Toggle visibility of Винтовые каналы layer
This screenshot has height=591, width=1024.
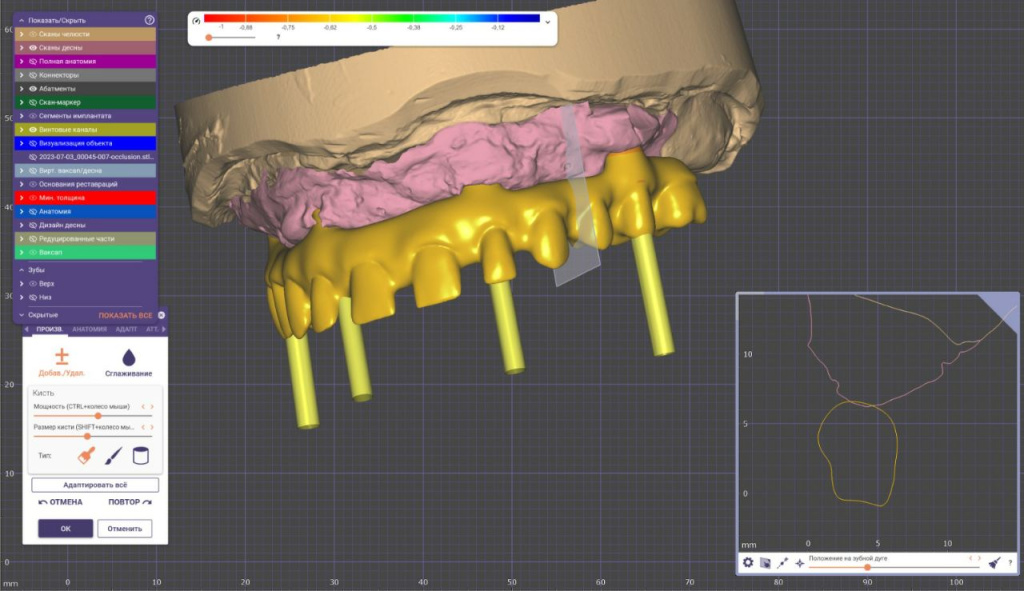[x=33, y=129]
